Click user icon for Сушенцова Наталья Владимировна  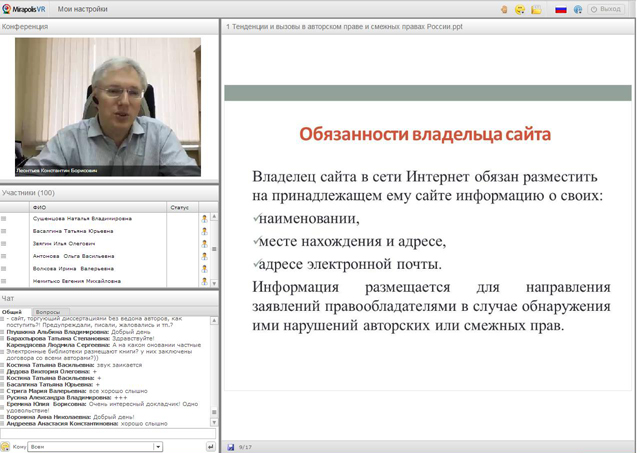click(204, 219)
